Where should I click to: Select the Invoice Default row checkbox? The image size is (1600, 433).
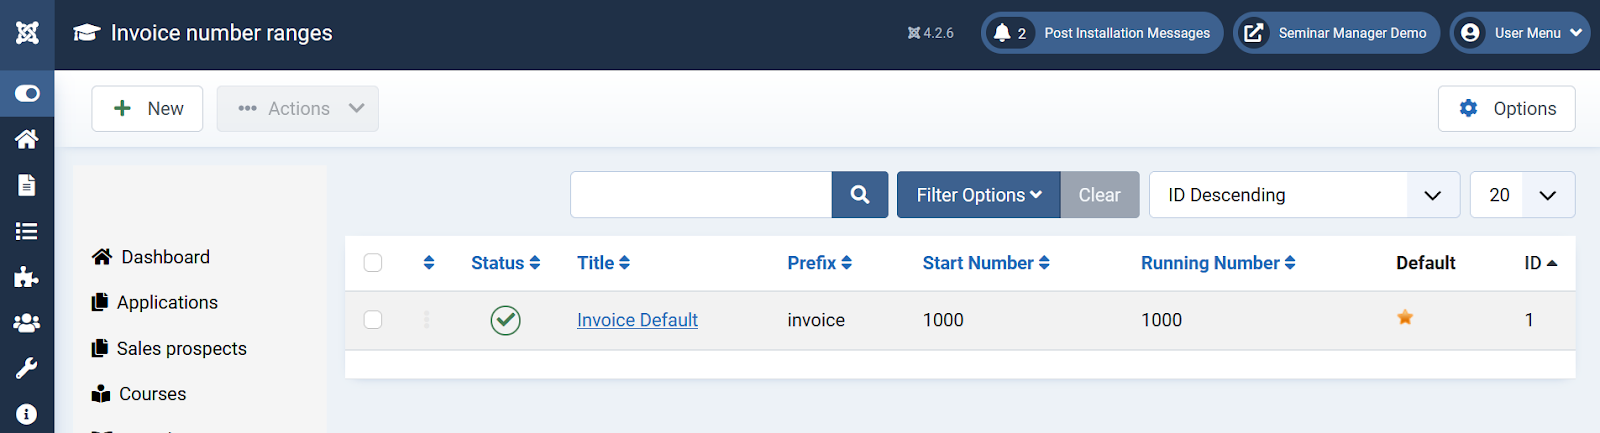(x=373, y=320)
